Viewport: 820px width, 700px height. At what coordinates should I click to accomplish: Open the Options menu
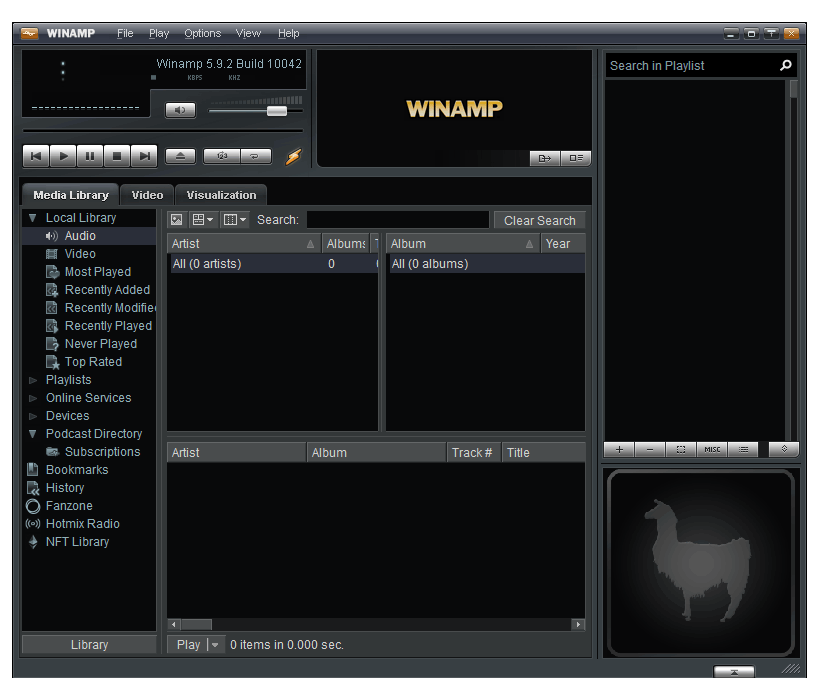(x=202, y=33)
